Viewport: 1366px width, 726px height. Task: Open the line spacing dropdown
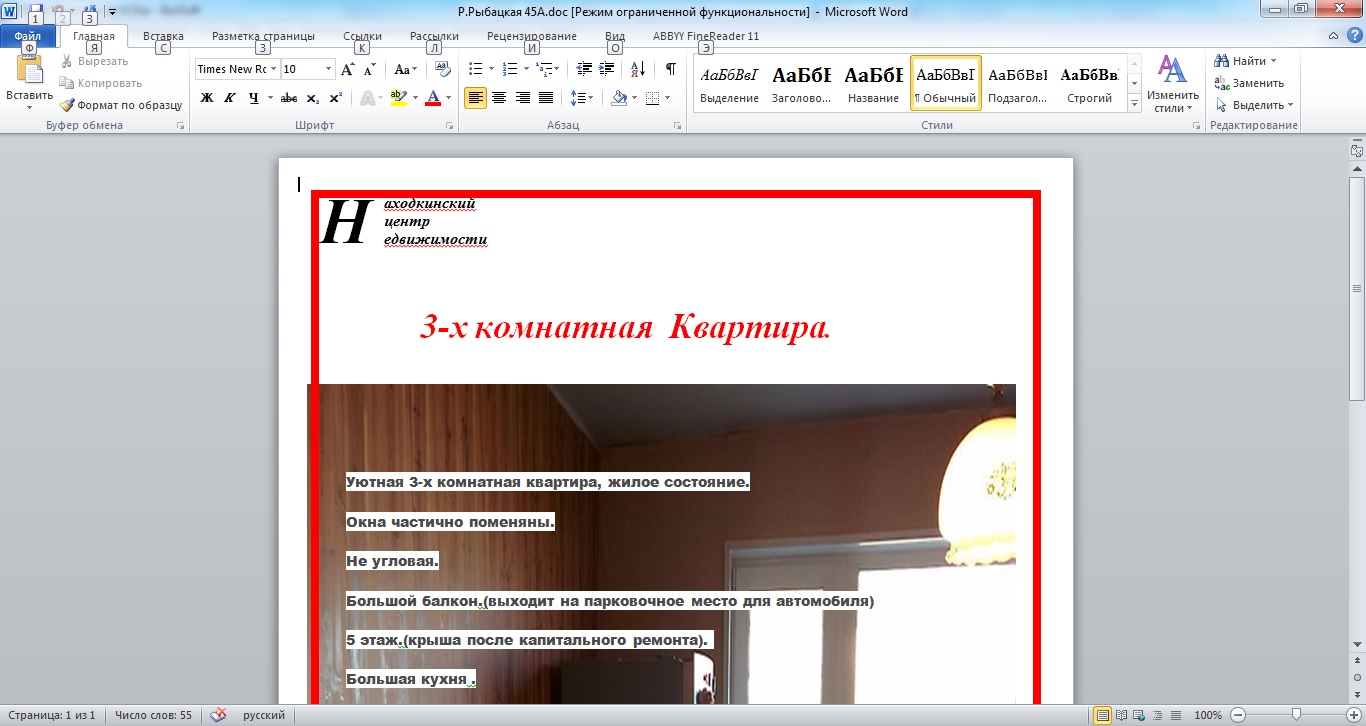(581, 98)
